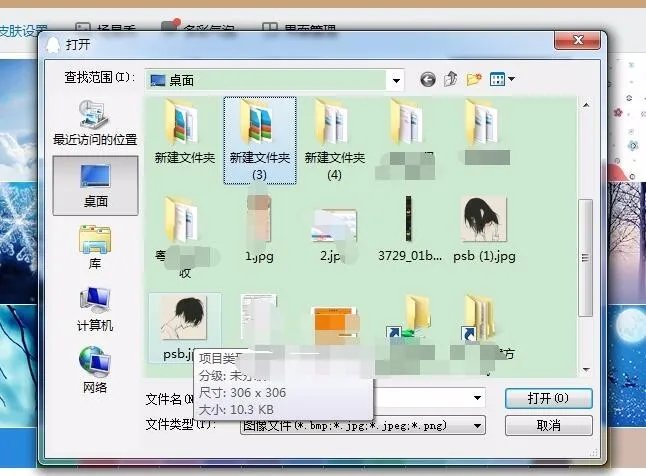Click the file list scrollbar thumb

point(585,258)
